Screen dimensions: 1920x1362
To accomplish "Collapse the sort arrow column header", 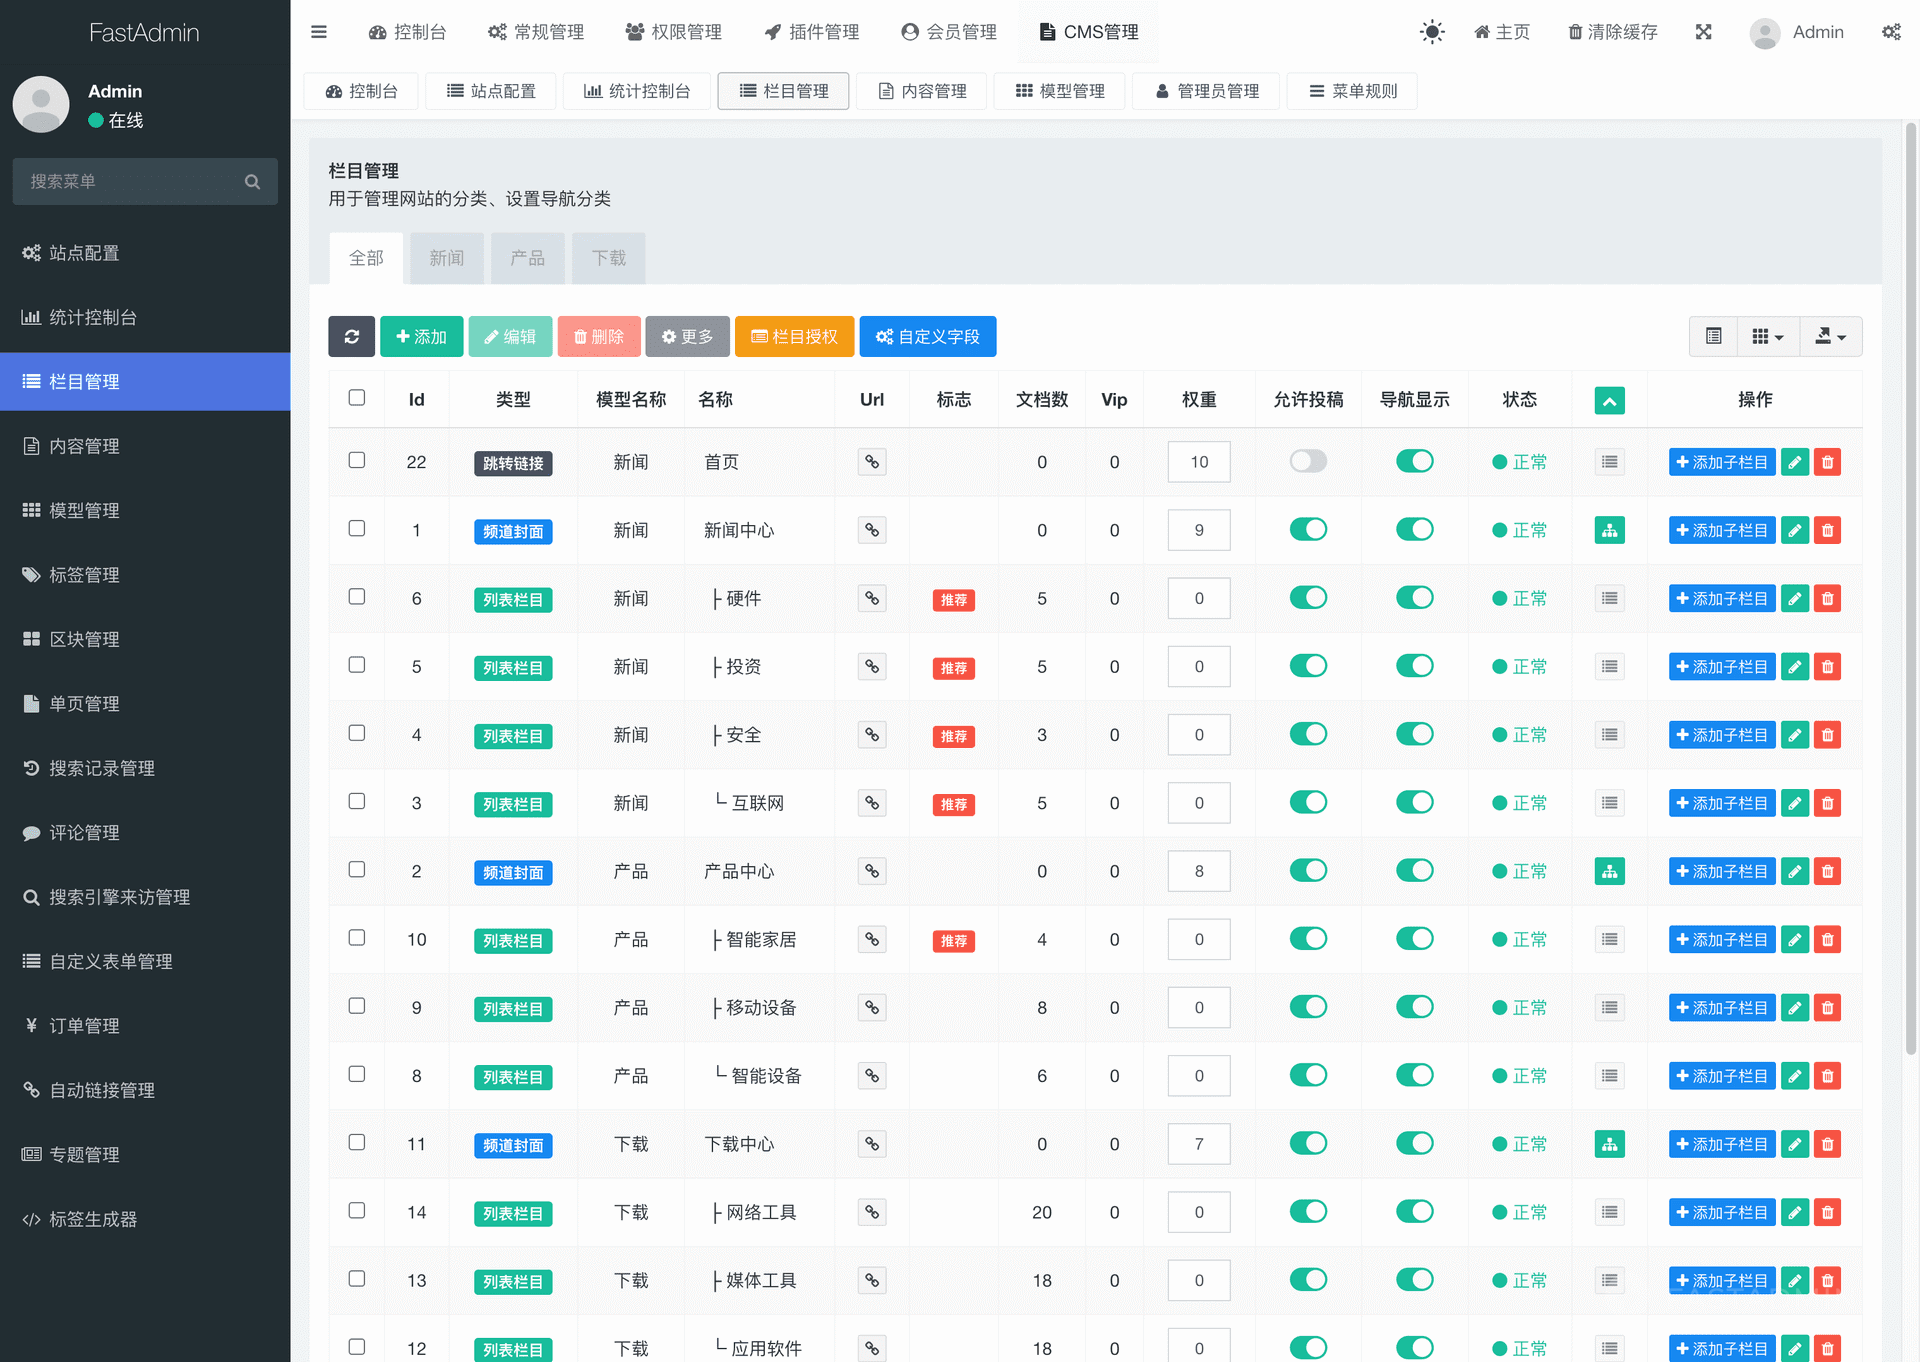I will (1609, 399).
